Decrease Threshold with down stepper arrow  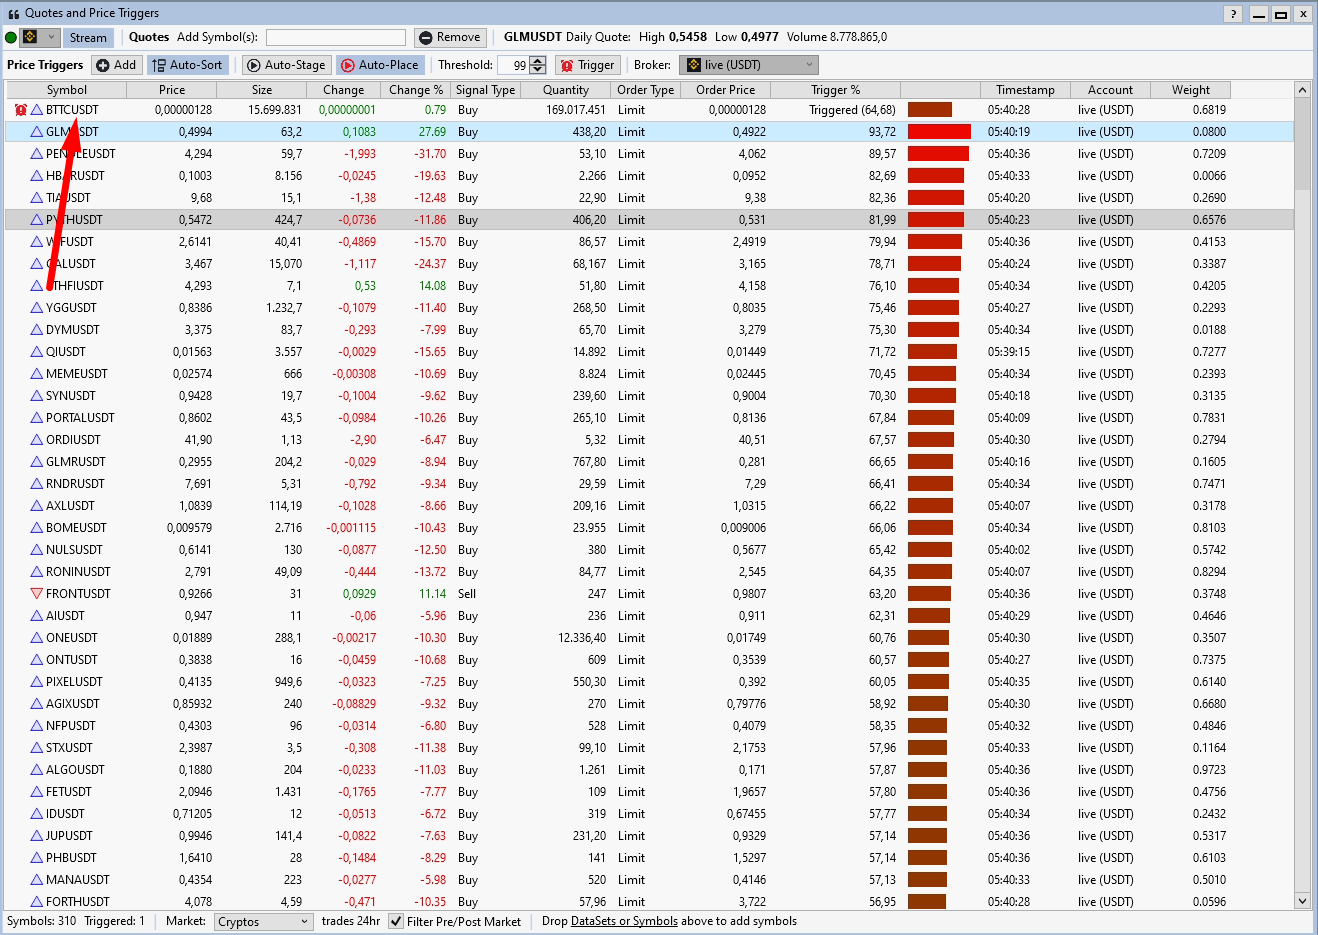[x=537, y=70]
